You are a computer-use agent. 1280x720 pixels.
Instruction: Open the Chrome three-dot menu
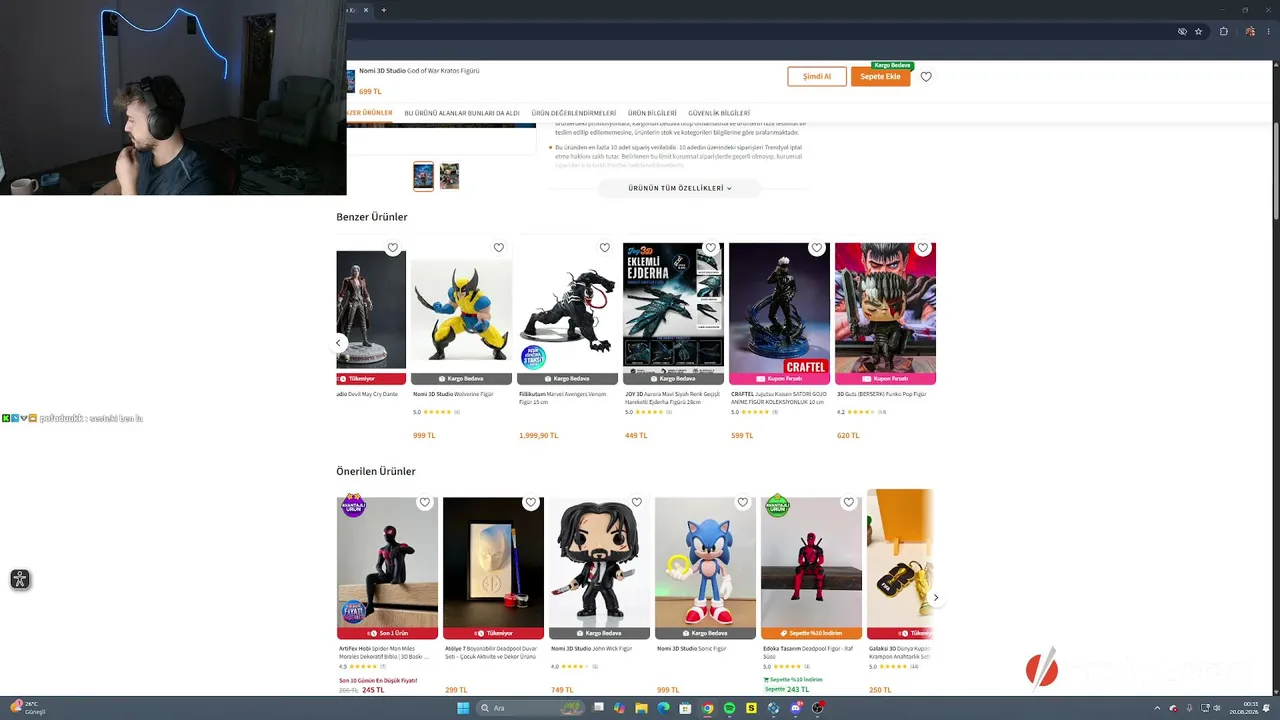tap(1270, 31)
